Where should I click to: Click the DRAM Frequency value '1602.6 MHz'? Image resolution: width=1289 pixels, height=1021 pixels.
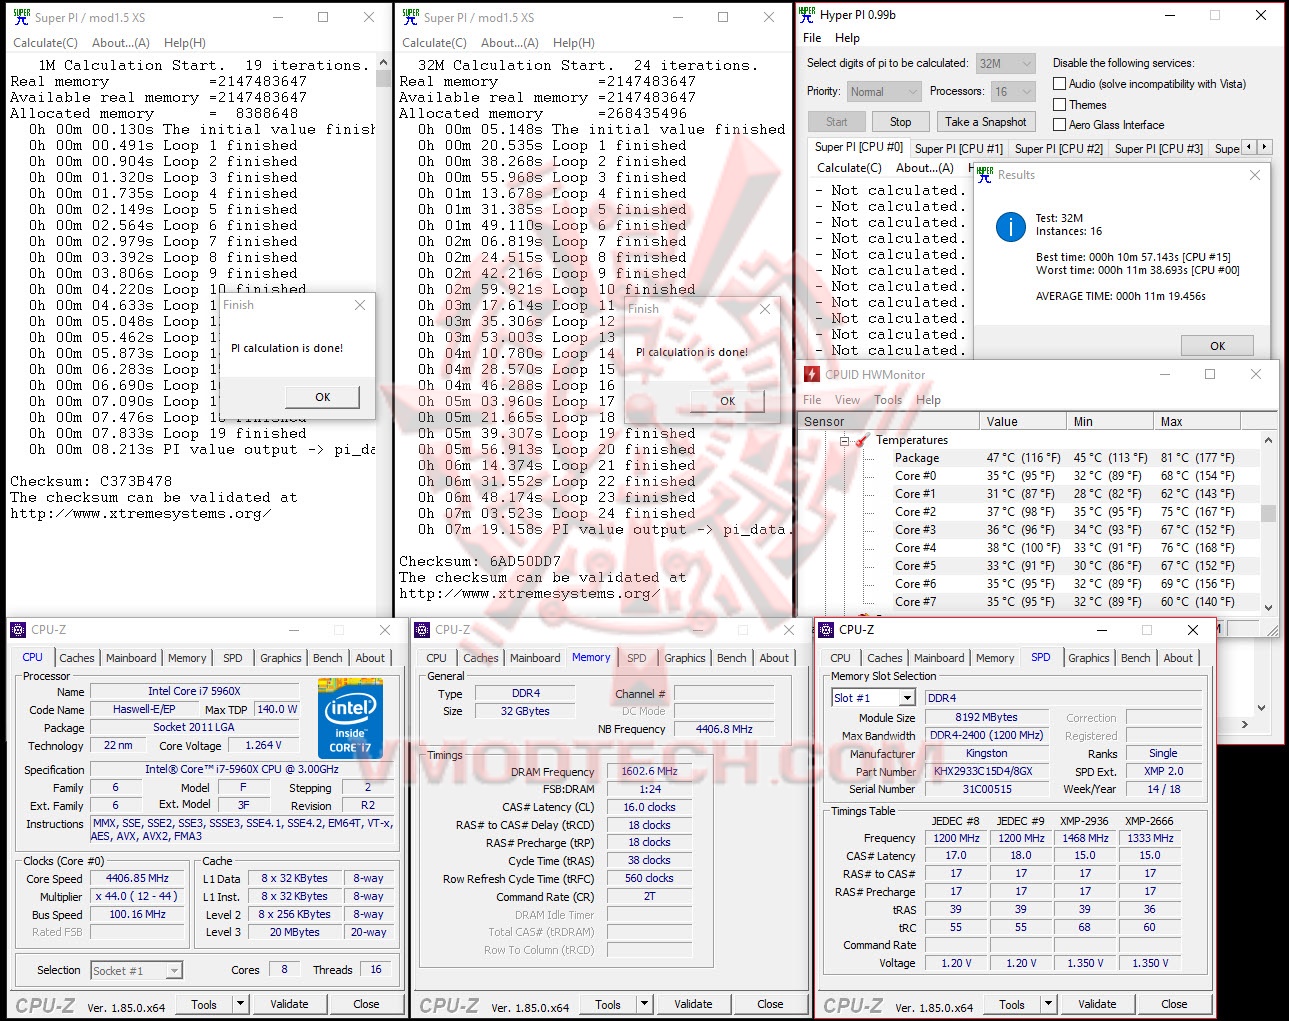tap(649, 772)
